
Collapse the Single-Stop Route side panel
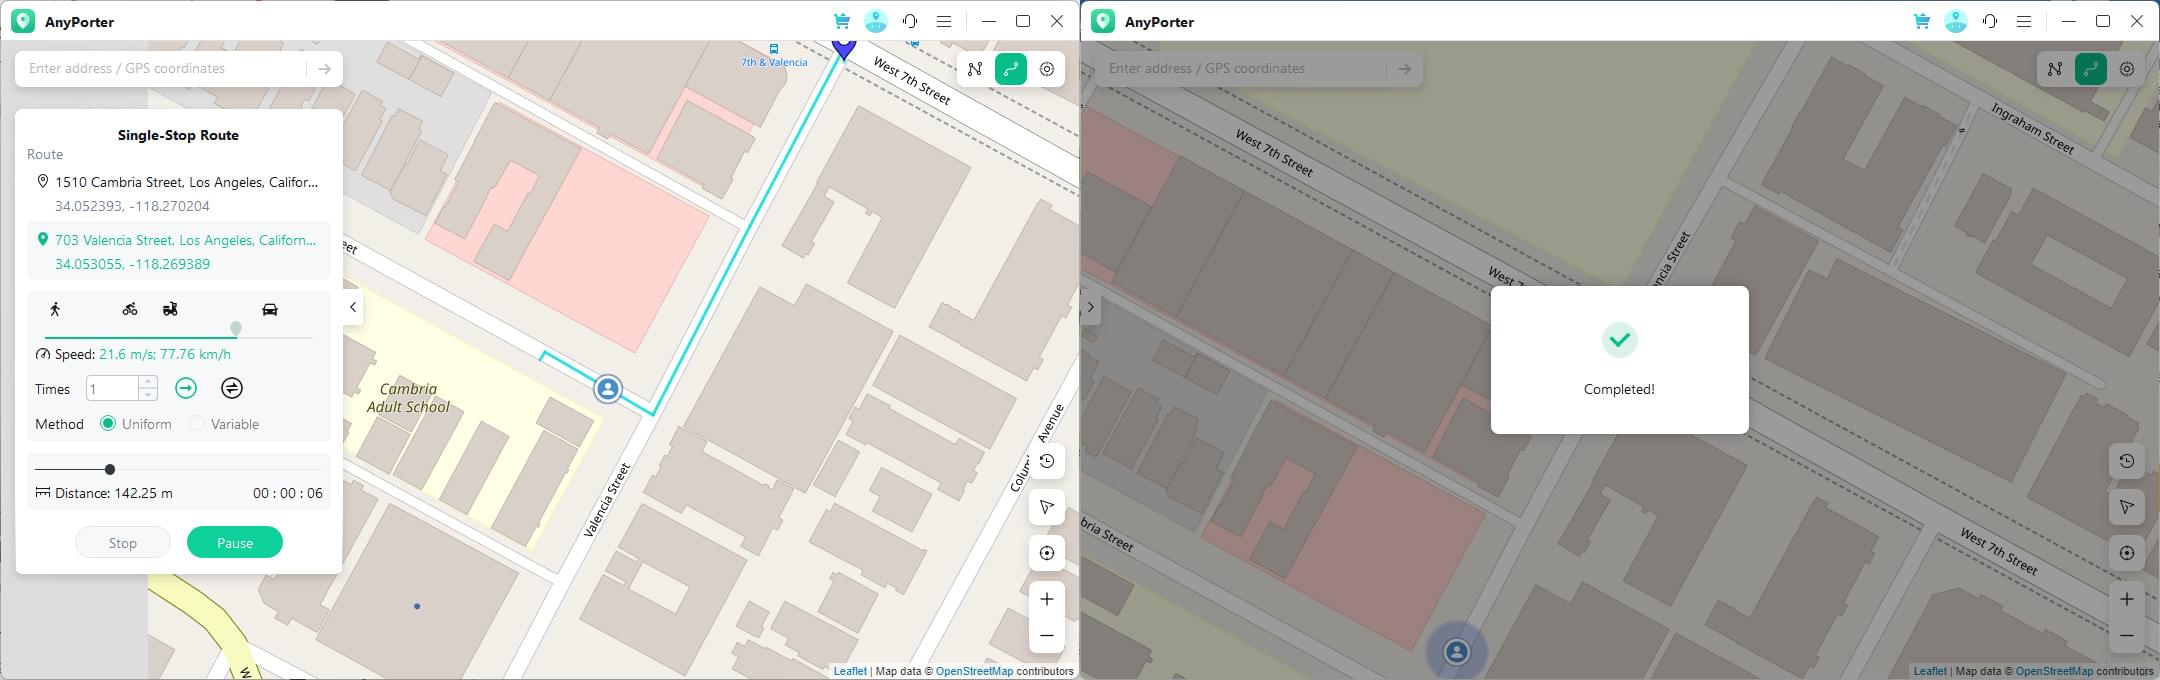tap(353, 308)
